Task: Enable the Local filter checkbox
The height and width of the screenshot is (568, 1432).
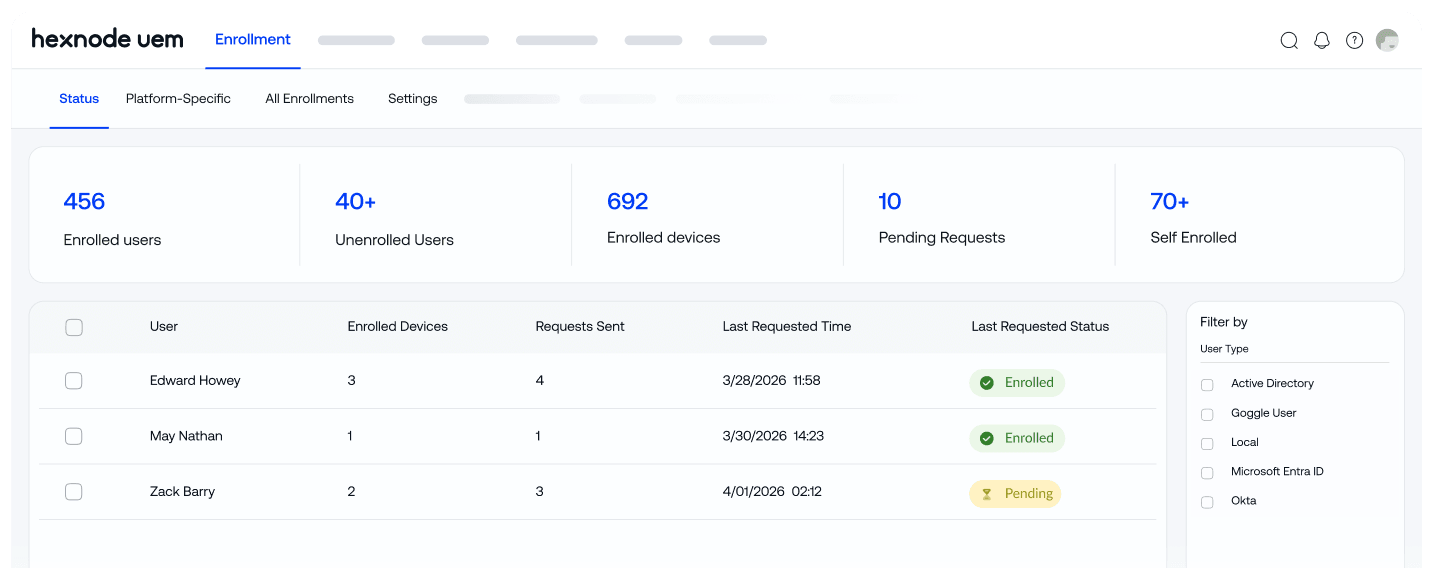Action: pyautogui.click(x=1207, y=443)
